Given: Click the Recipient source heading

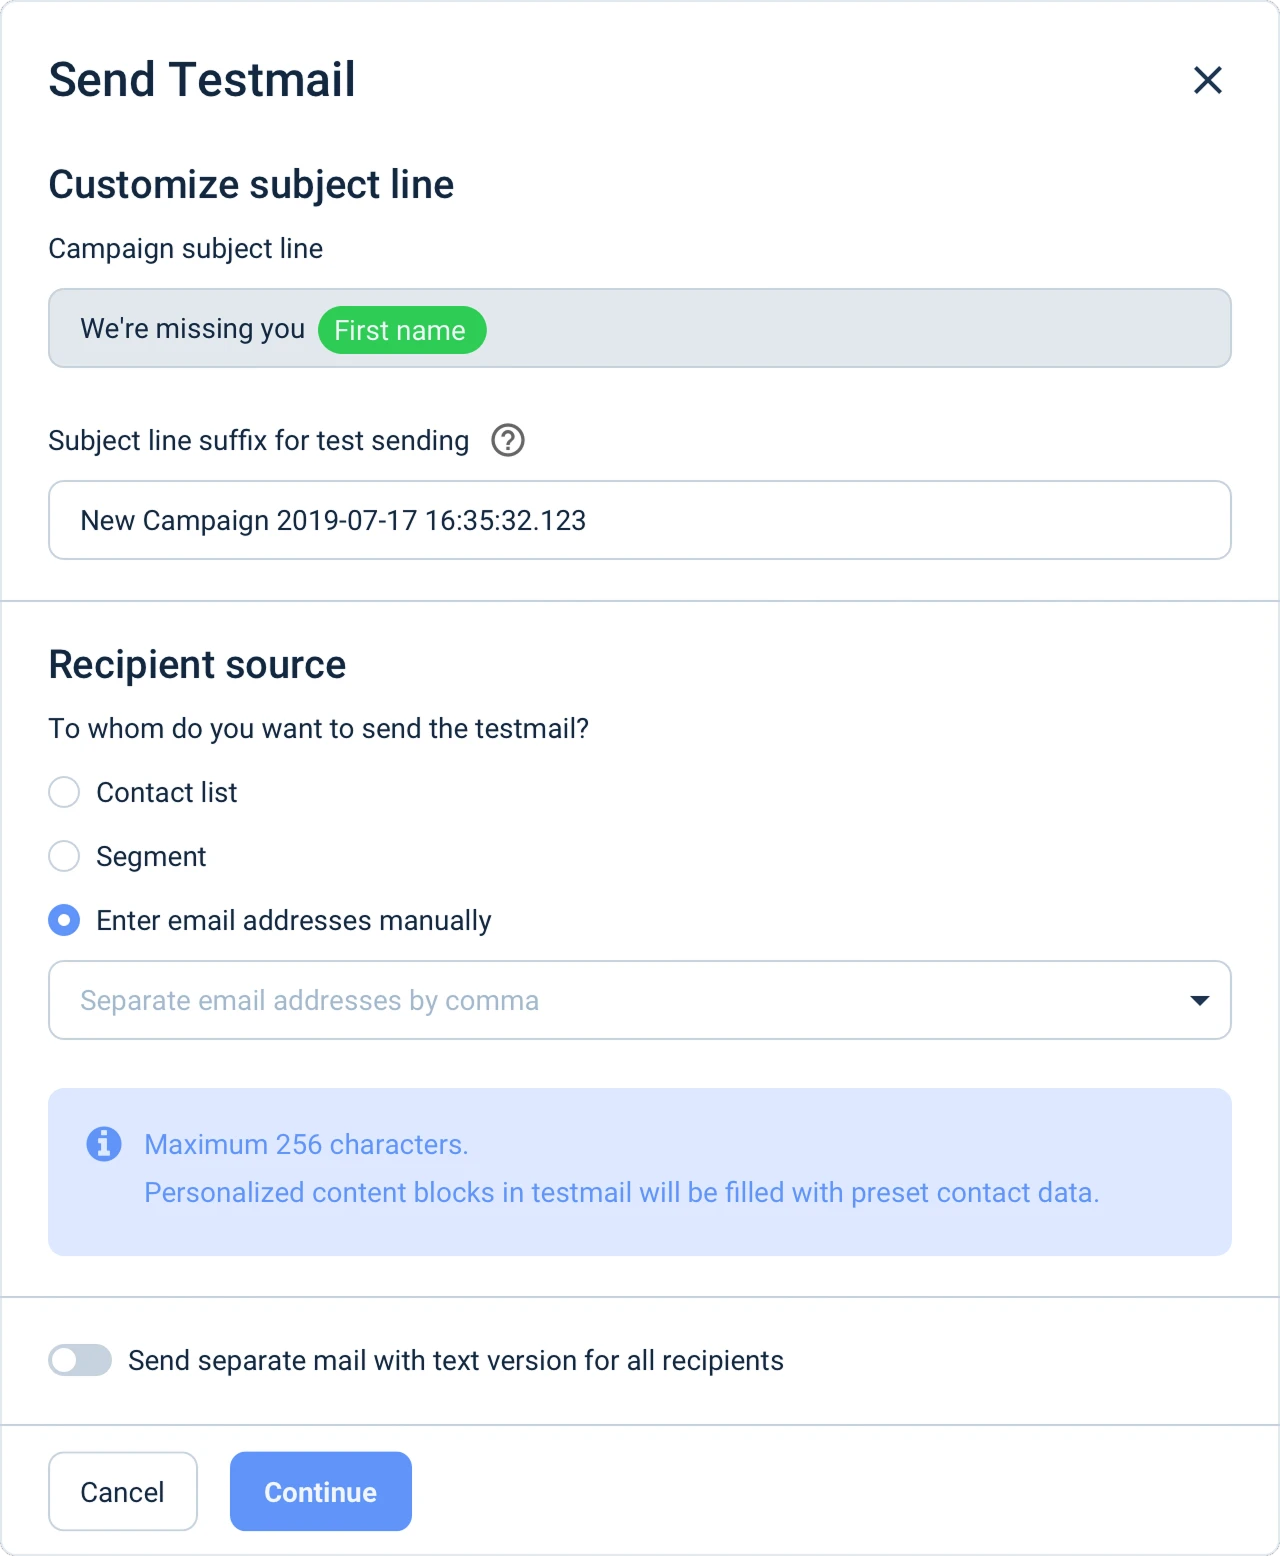Looking at the screenshot, I should [197, 665].
